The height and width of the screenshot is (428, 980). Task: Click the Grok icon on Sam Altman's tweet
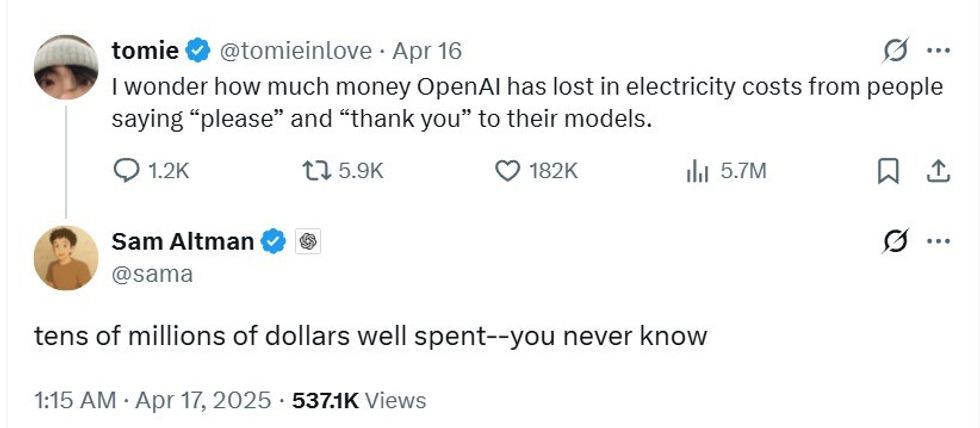pos(896,241)
